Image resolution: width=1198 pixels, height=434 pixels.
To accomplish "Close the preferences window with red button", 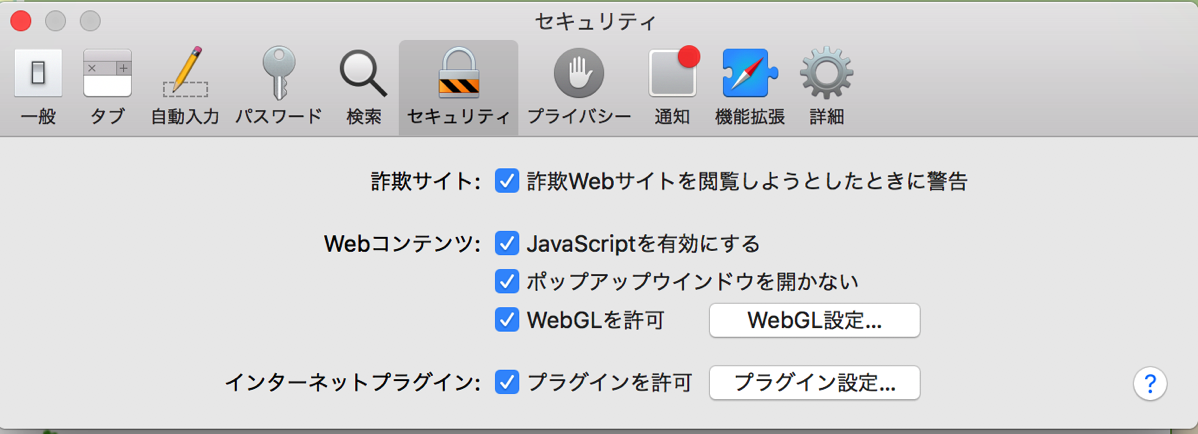I will pos(21,21).
